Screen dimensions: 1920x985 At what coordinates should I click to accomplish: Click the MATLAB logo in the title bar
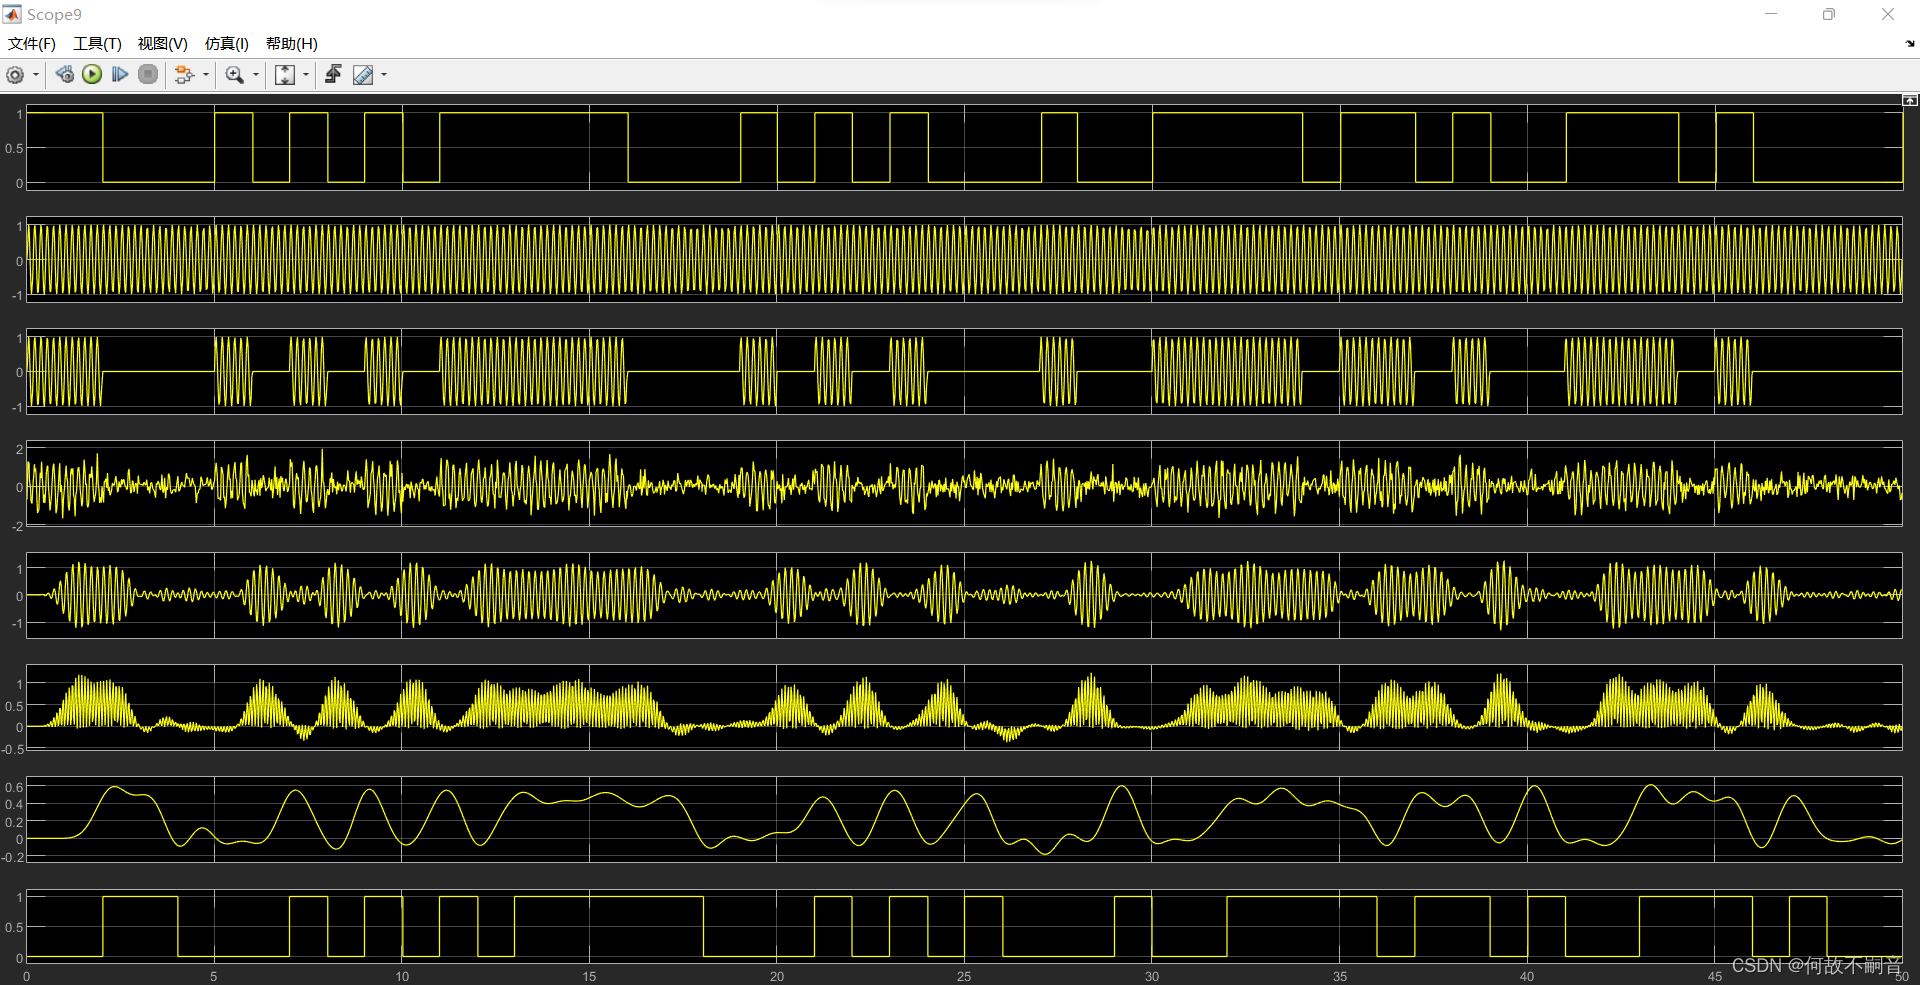(x=12, y=14)
